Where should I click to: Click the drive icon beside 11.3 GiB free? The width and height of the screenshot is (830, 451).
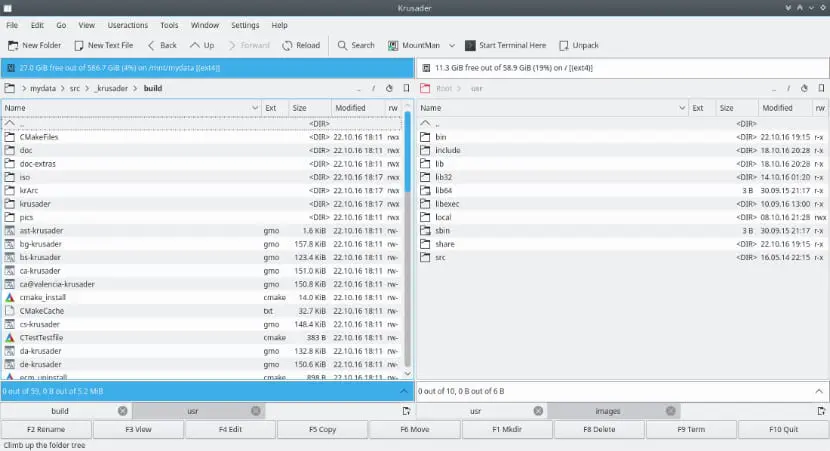point(426,68)
